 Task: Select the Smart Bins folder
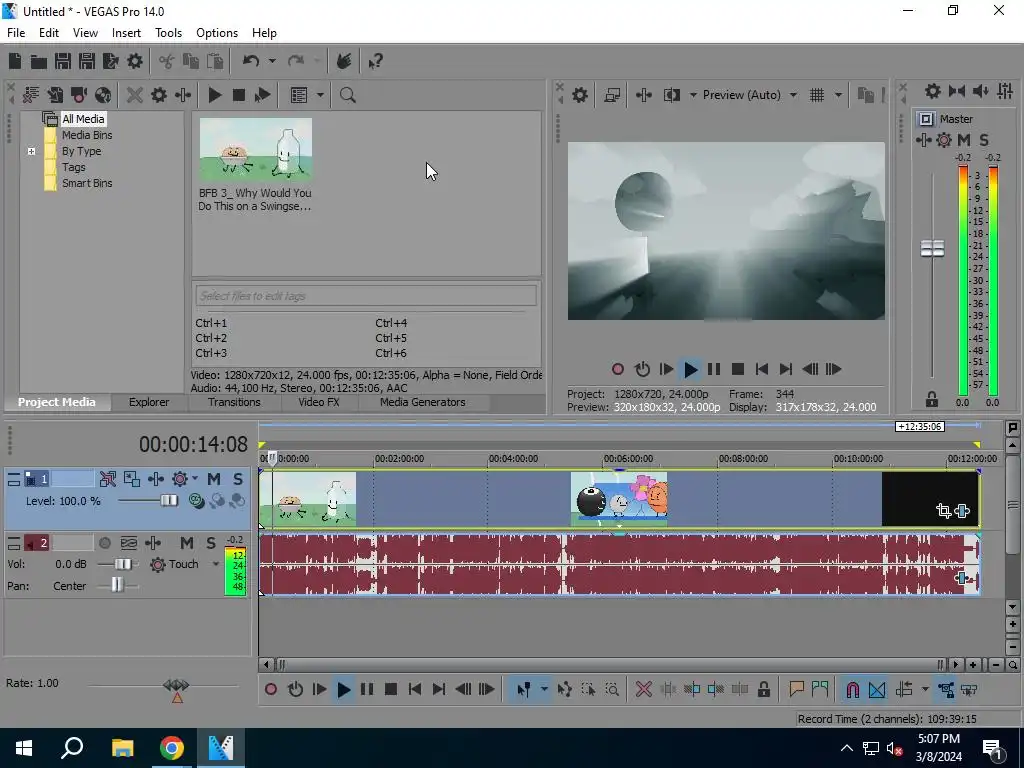(87, 184)
